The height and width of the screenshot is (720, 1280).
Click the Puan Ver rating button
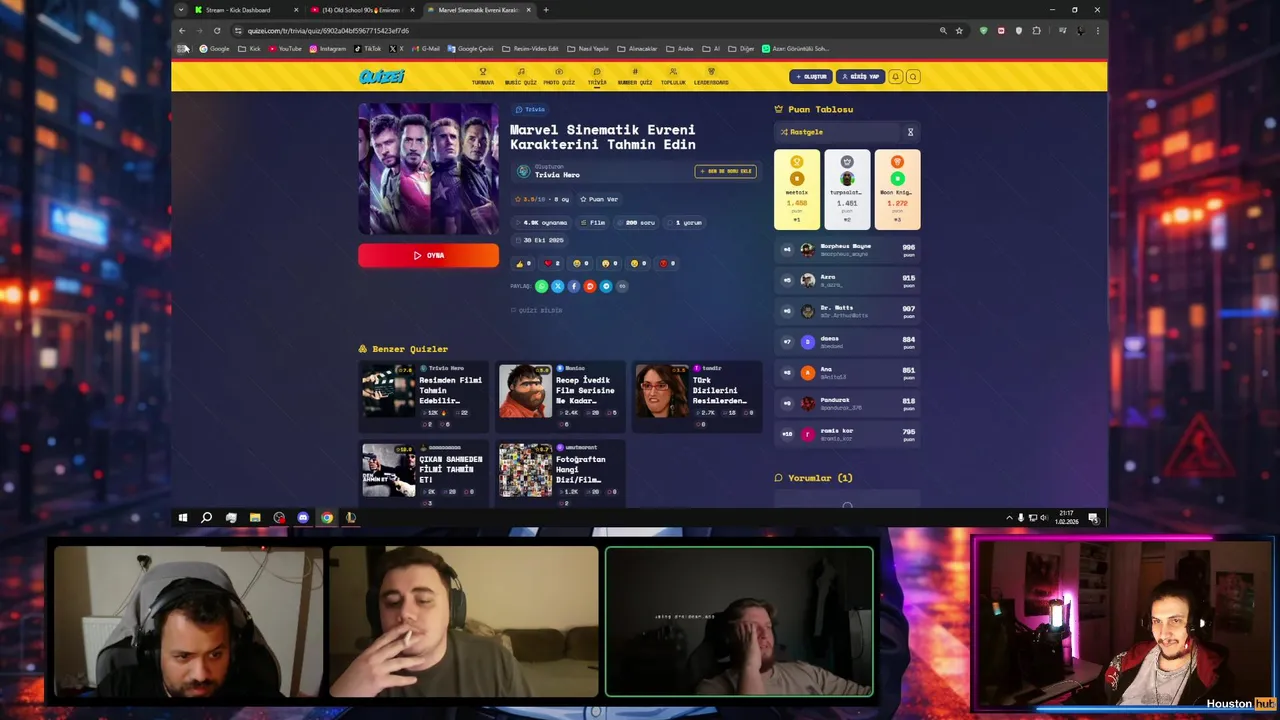599,199
